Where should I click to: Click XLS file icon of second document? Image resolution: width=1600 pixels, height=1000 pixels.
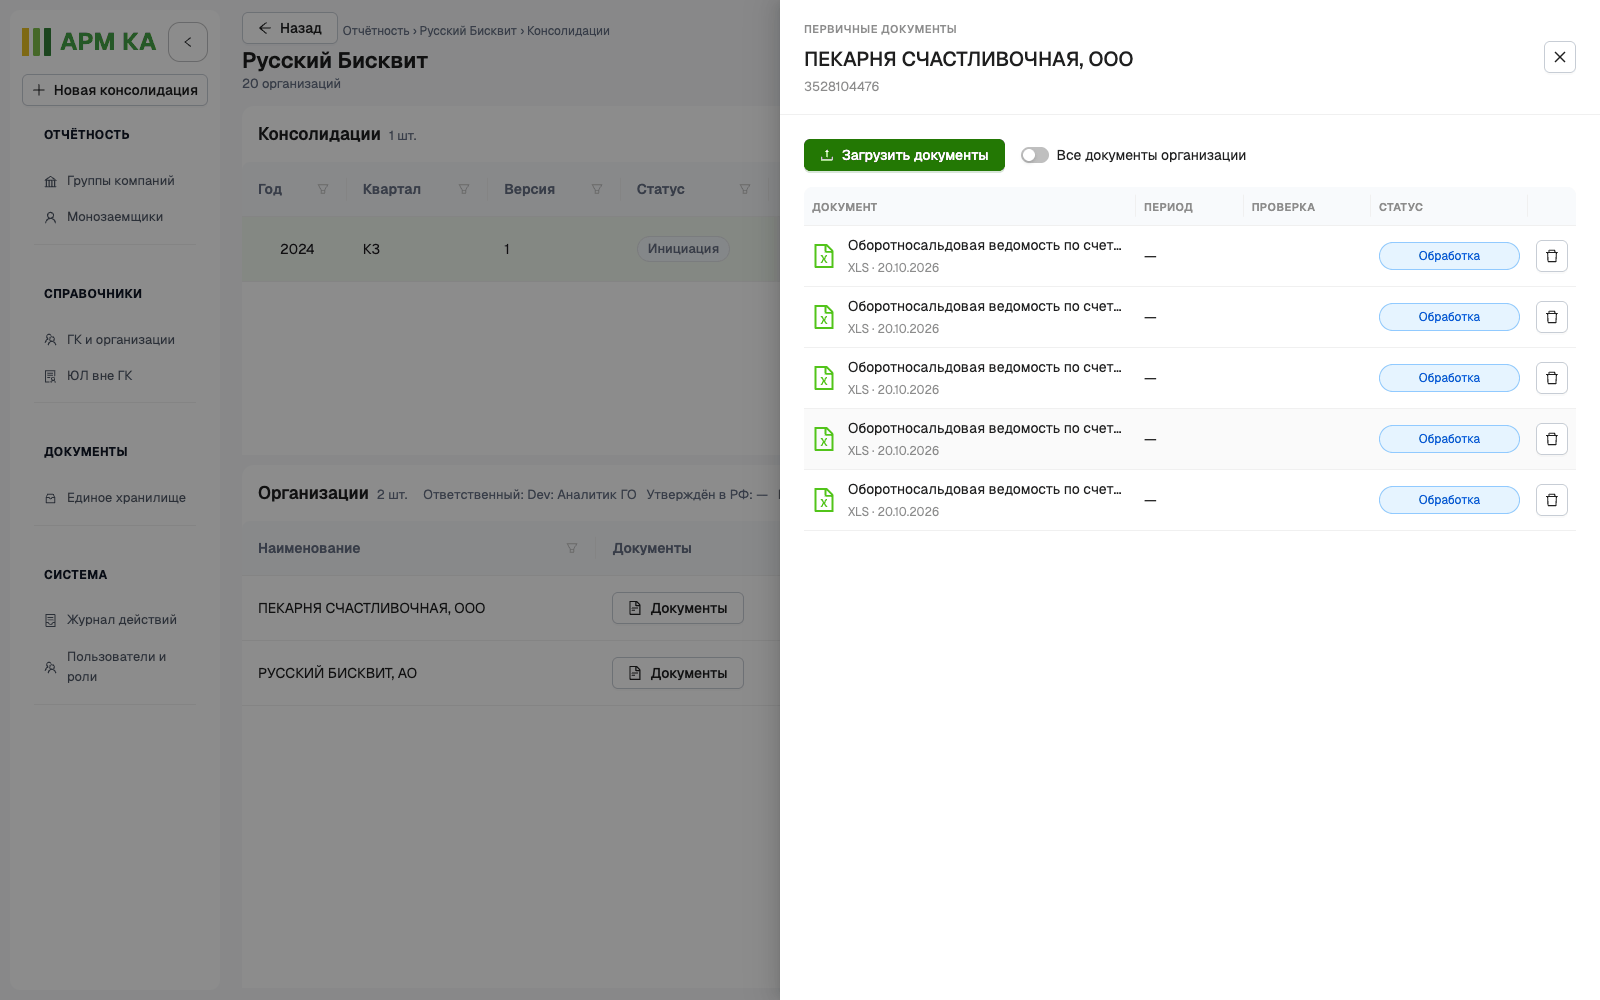(x=824, y=317)
